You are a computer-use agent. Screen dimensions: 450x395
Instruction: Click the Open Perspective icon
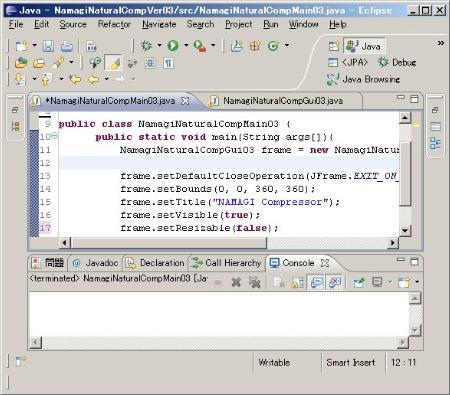(334, 46)
